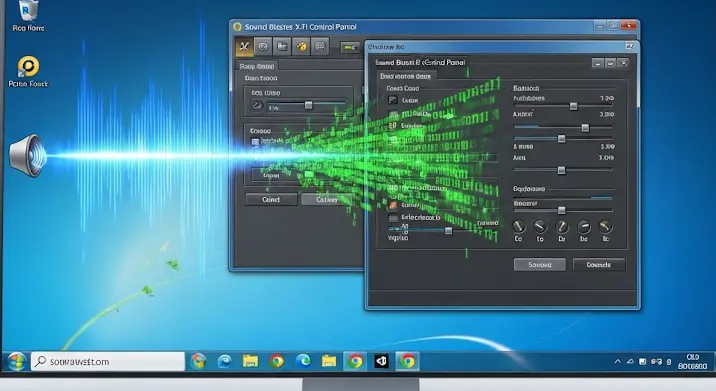This screenshot has height=391, width=716.
Task: Minimize the inner Sound Blaster control panel window
Action: pos(598,63)
